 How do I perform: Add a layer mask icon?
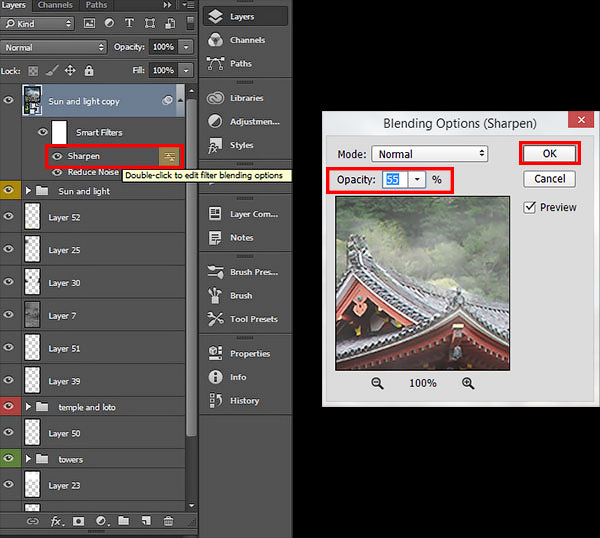78,521
